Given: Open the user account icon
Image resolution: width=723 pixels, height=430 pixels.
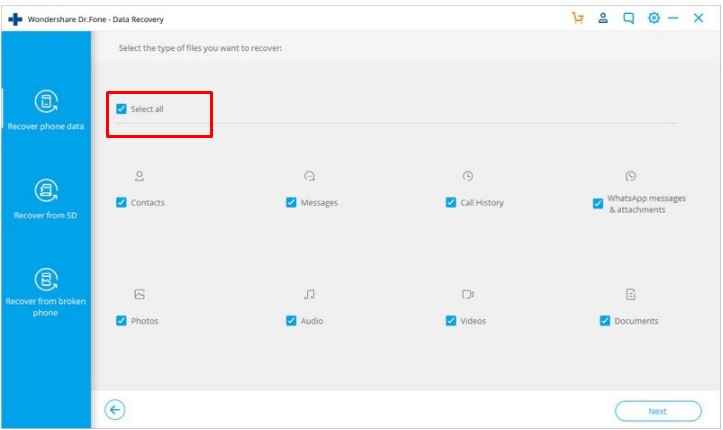Looking at the screenshot, I should (603, 18).
